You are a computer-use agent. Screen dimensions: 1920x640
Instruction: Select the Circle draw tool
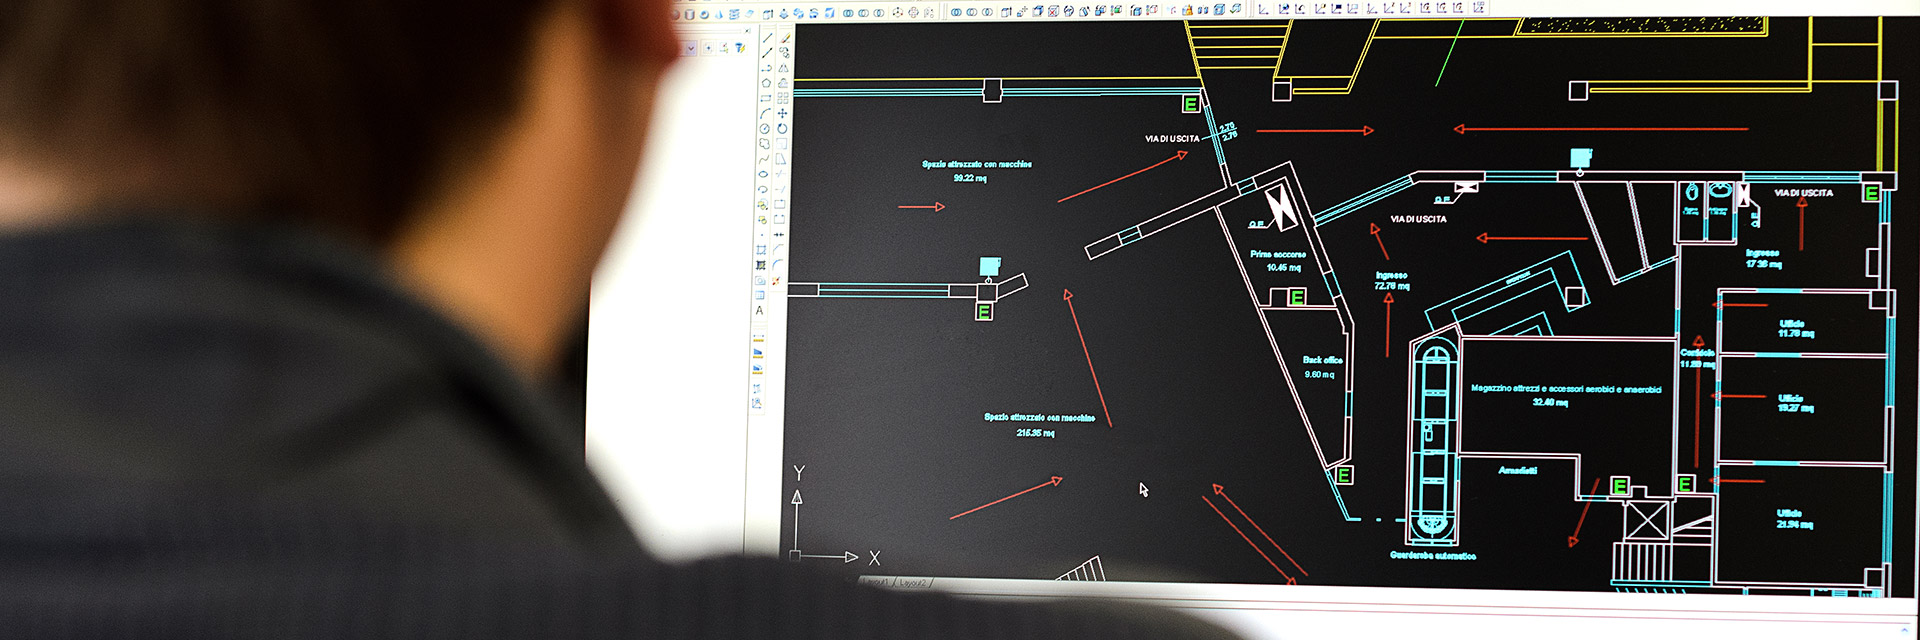point(766,128)
